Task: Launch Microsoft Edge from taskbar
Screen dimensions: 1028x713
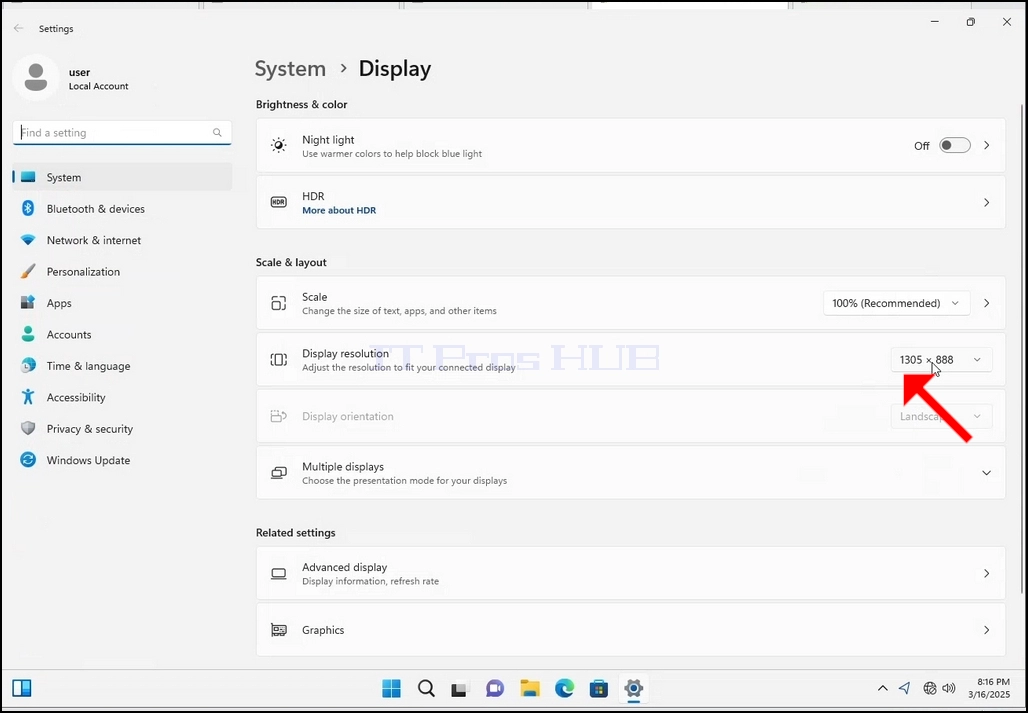Action: point(564,688)
